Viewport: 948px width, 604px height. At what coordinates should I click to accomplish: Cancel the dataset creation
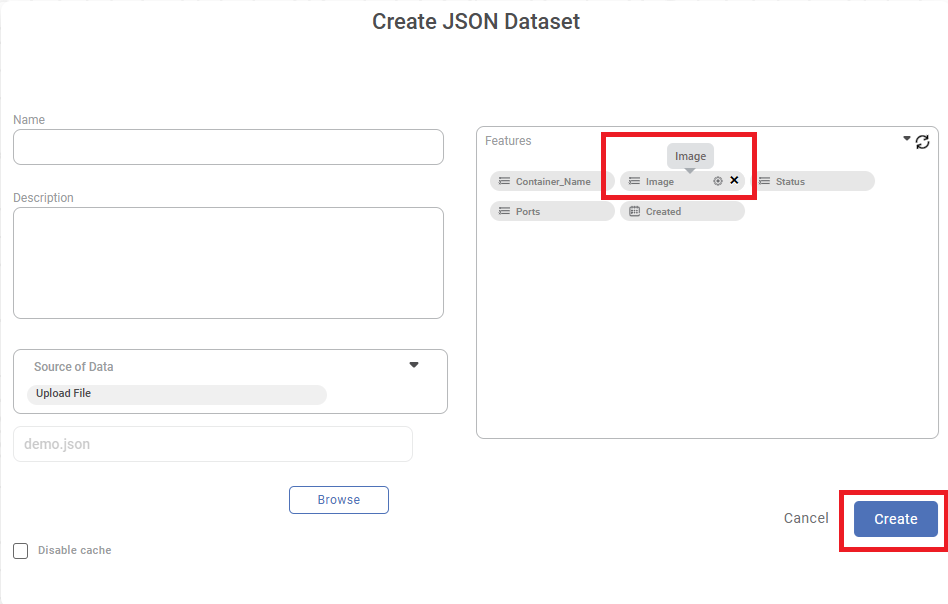pyautogui.click(x=806, y=518)
